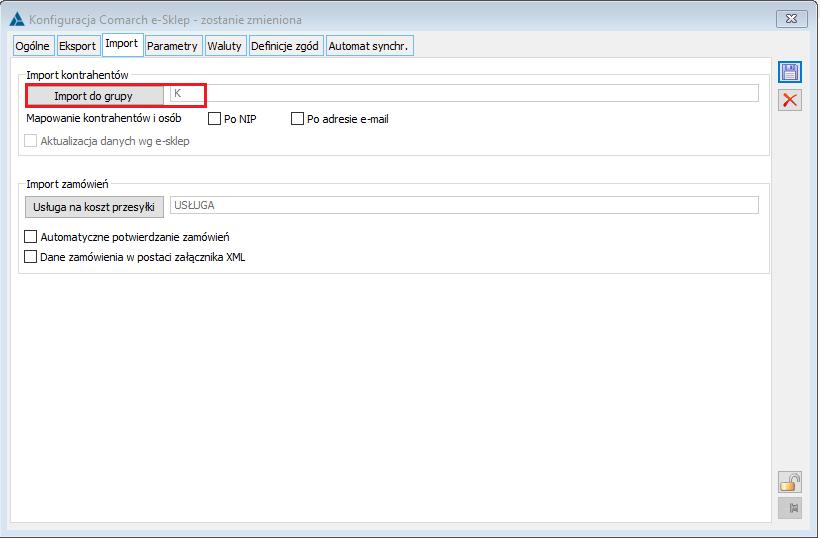Click the Comarch logo in the title bar
820x539 pixels.
[x=17, y=20]
